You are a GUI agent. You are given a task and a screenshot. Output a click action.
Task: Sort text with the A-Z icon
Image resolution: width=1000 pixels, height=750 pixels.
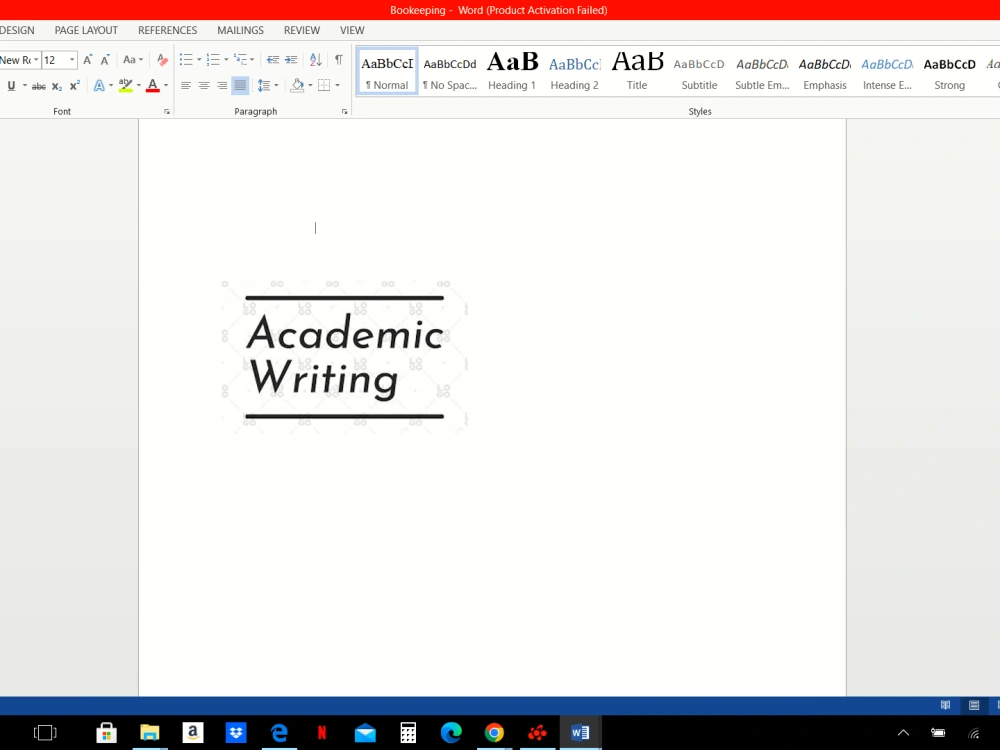click(x=316, y=60)
